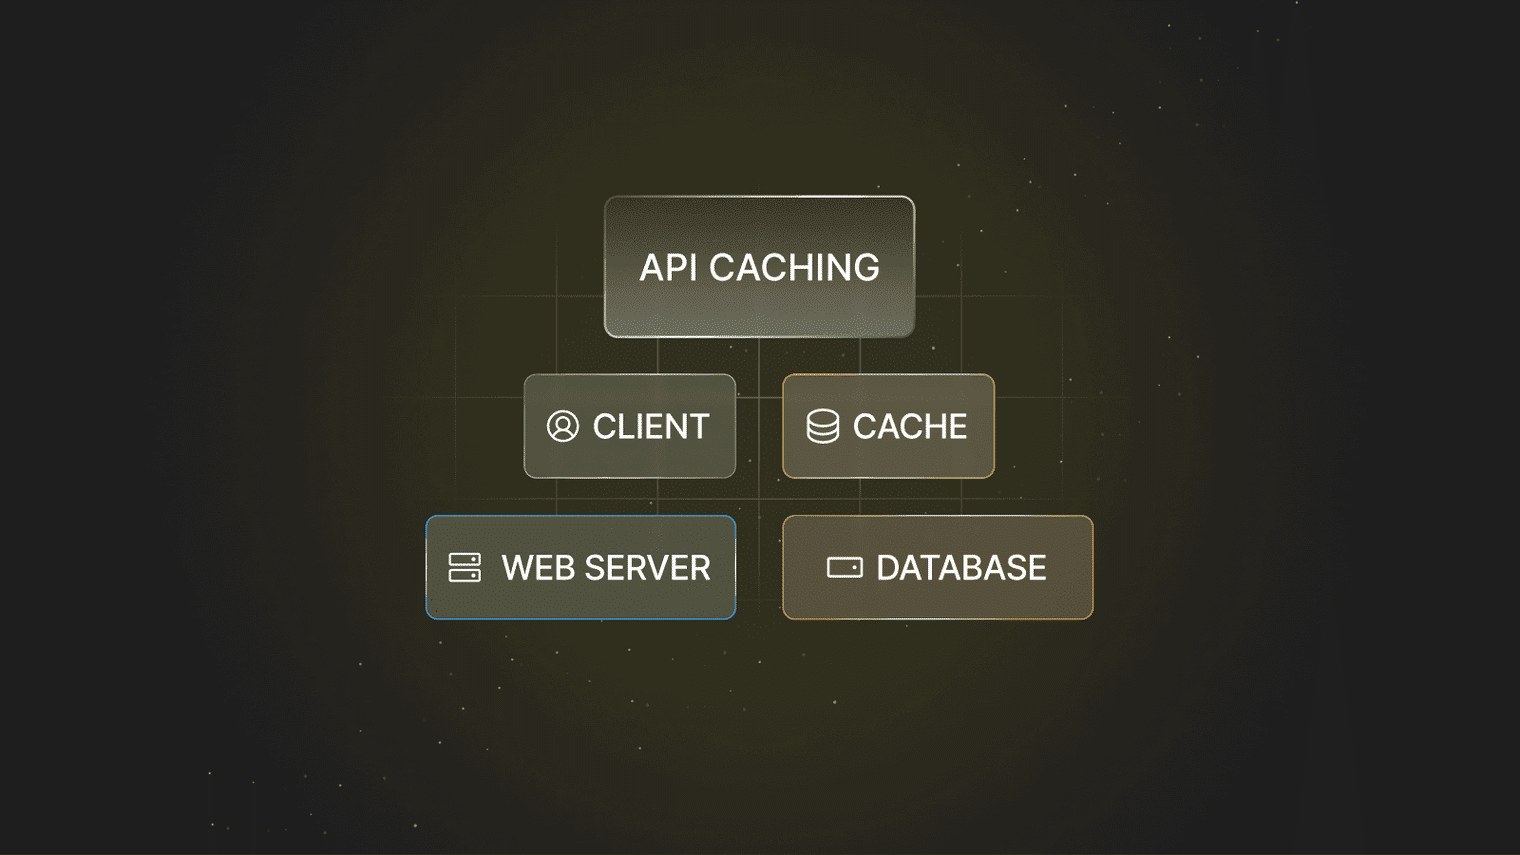Select the DATABASE node
Image resolution: width=1520 pixels, height=855 pixels.
tap(938, 567)
